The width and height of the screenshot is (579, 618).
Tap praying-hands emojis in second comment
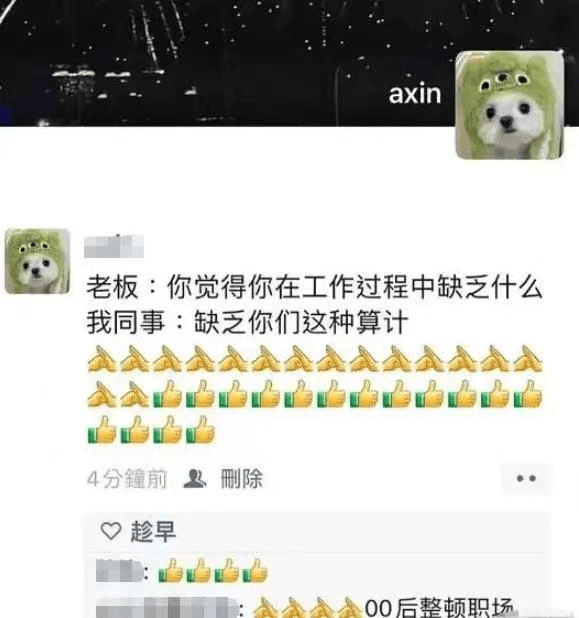[307, 608]
